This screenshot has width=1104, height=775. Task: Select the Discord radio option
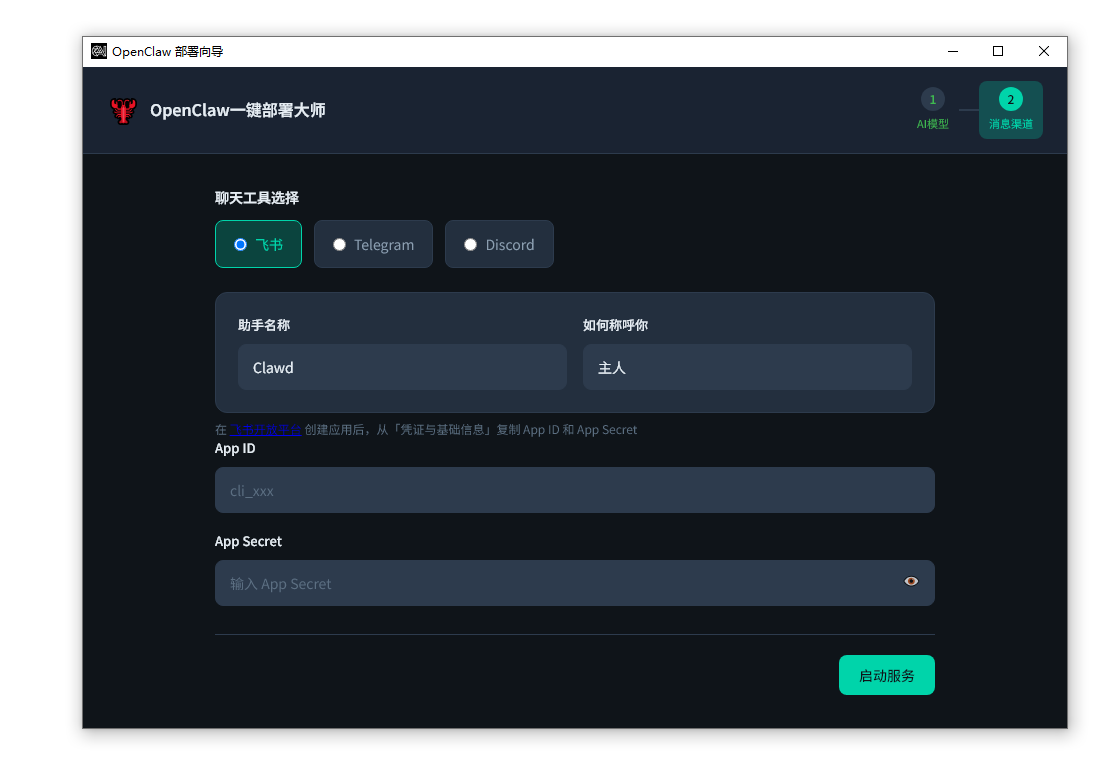499,244
